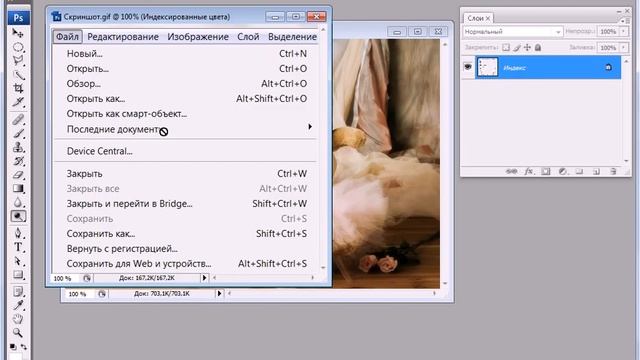This screenshot has height=360, width=640.
Task: Create a new layer
Action: pyautogui.click(x=596, y=171)
